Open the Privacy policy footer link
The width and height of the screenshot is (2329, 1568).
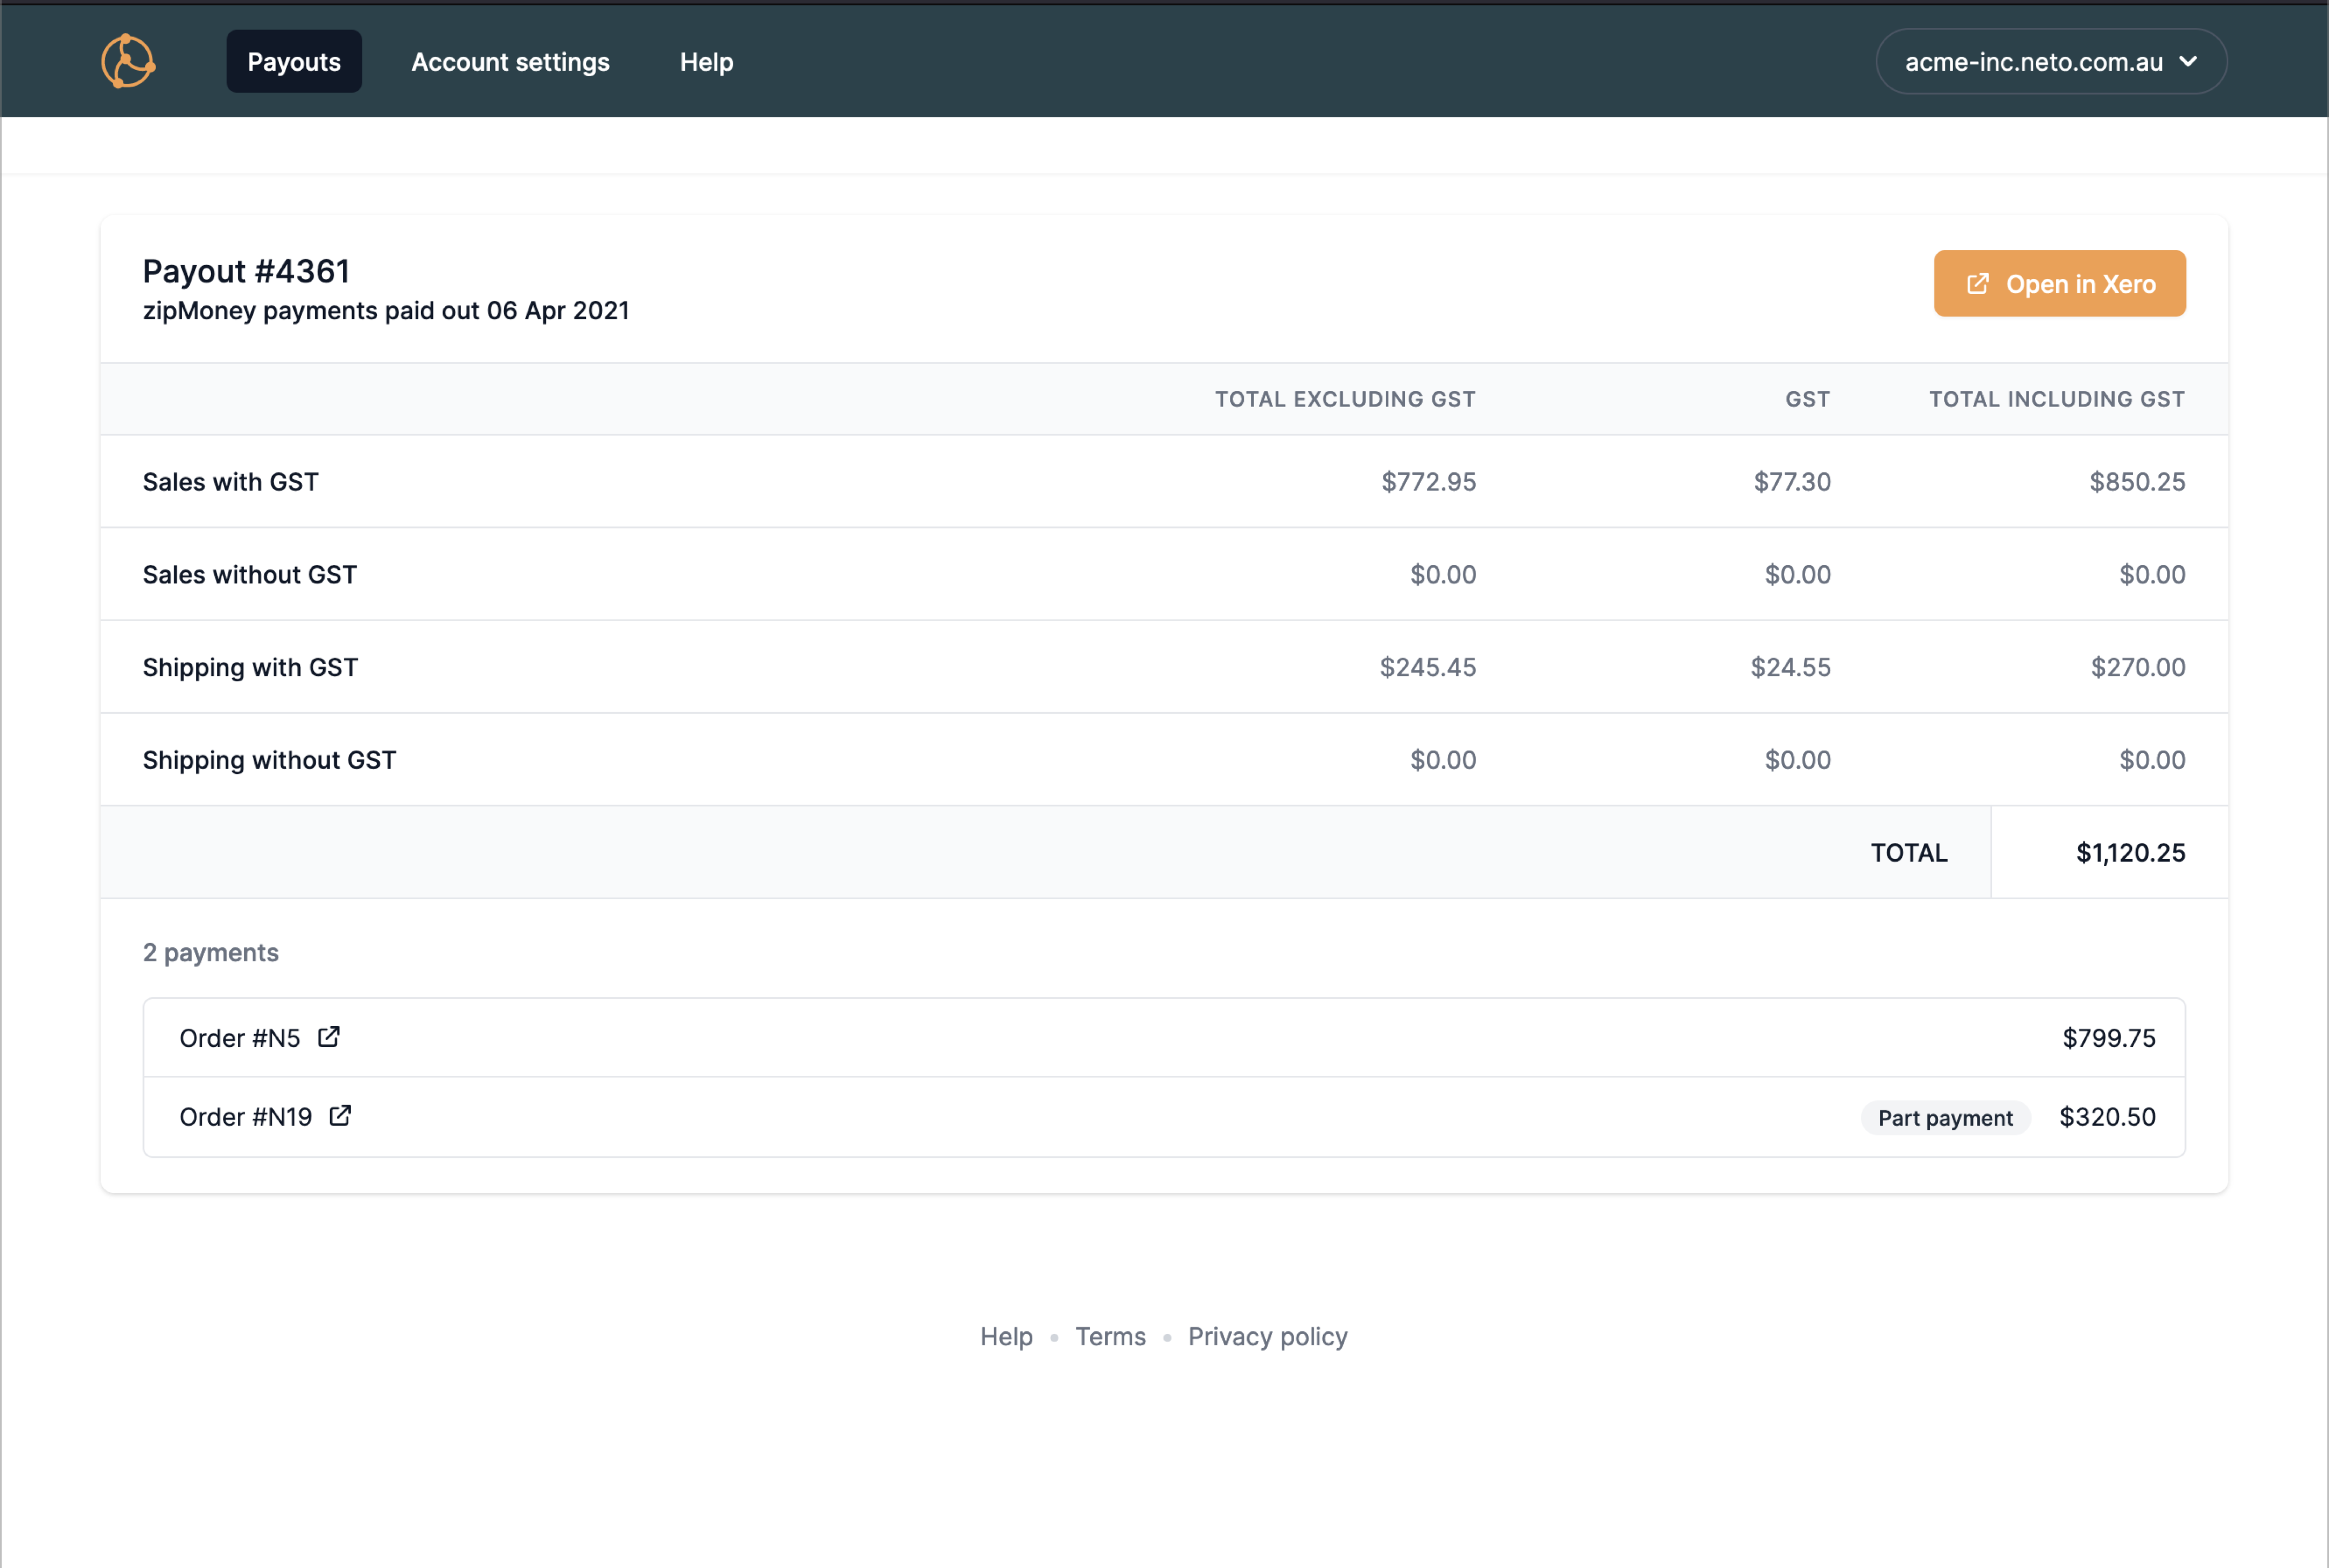[1268, 1336]
